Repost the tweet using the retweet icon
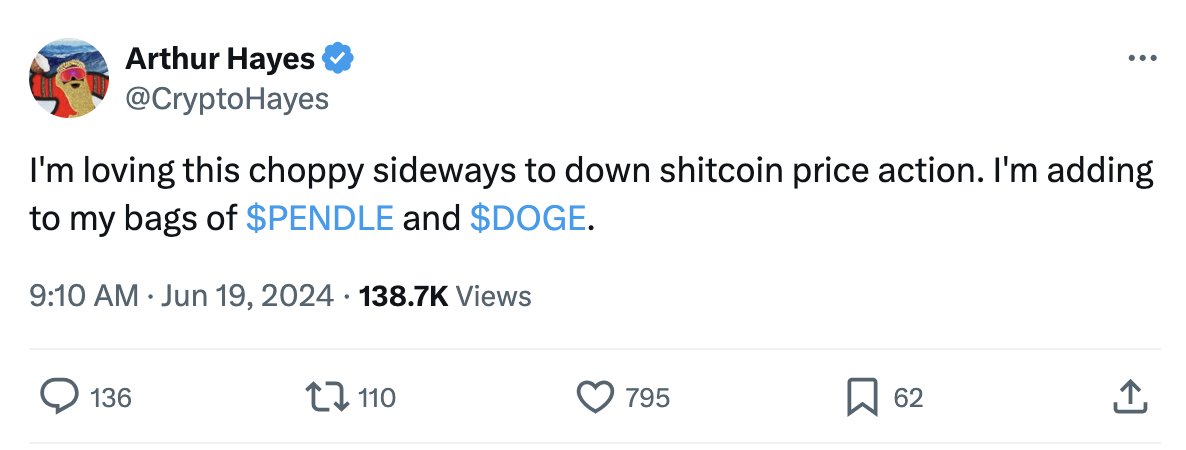The image size is (1186, 450). 332,398
